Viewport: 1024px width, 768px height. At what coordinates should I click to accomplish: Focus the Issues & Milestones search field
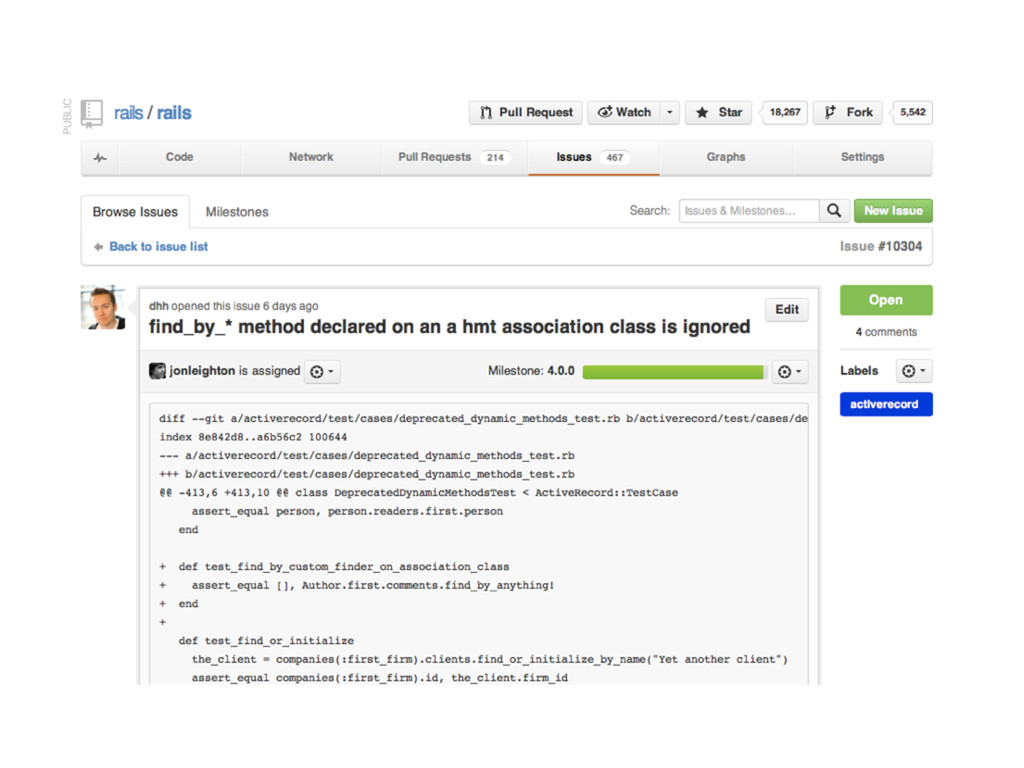(748, 211)
